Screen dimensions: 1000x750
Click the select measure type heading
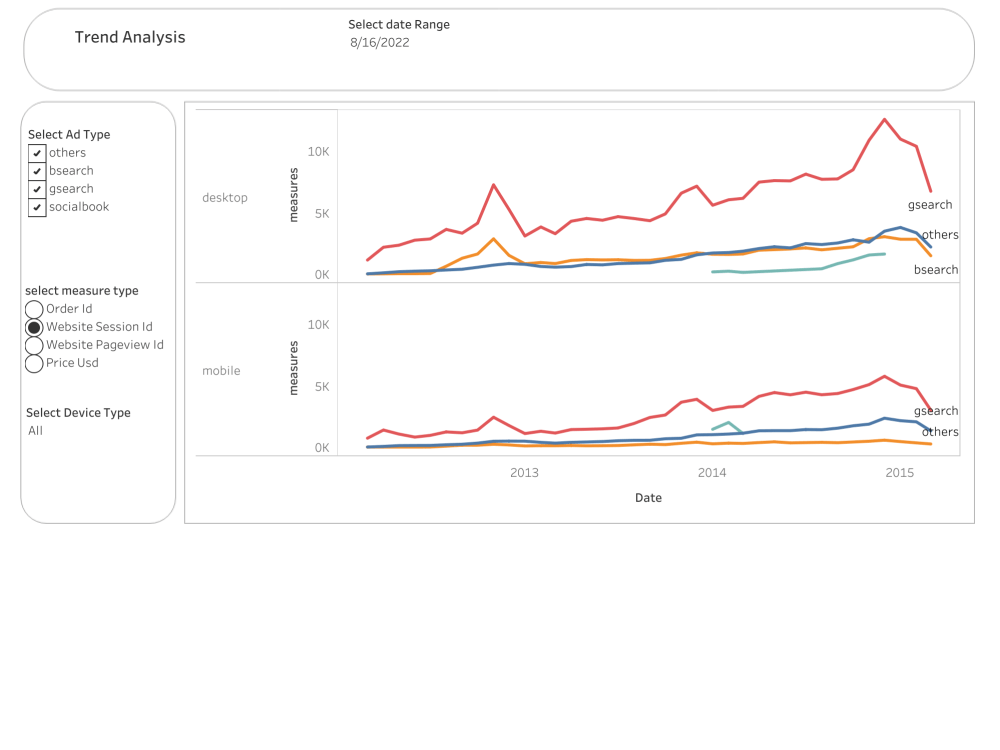82,291
